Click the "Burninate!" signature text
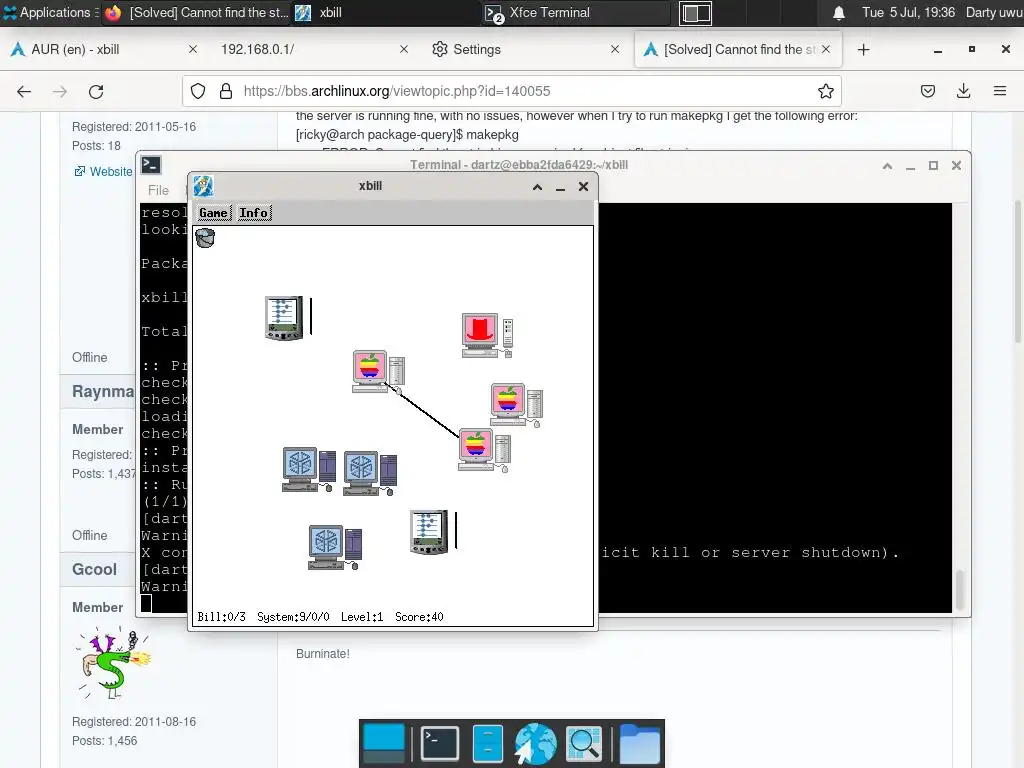Screen dimensions: 1024x768 (x=323, y=654)
